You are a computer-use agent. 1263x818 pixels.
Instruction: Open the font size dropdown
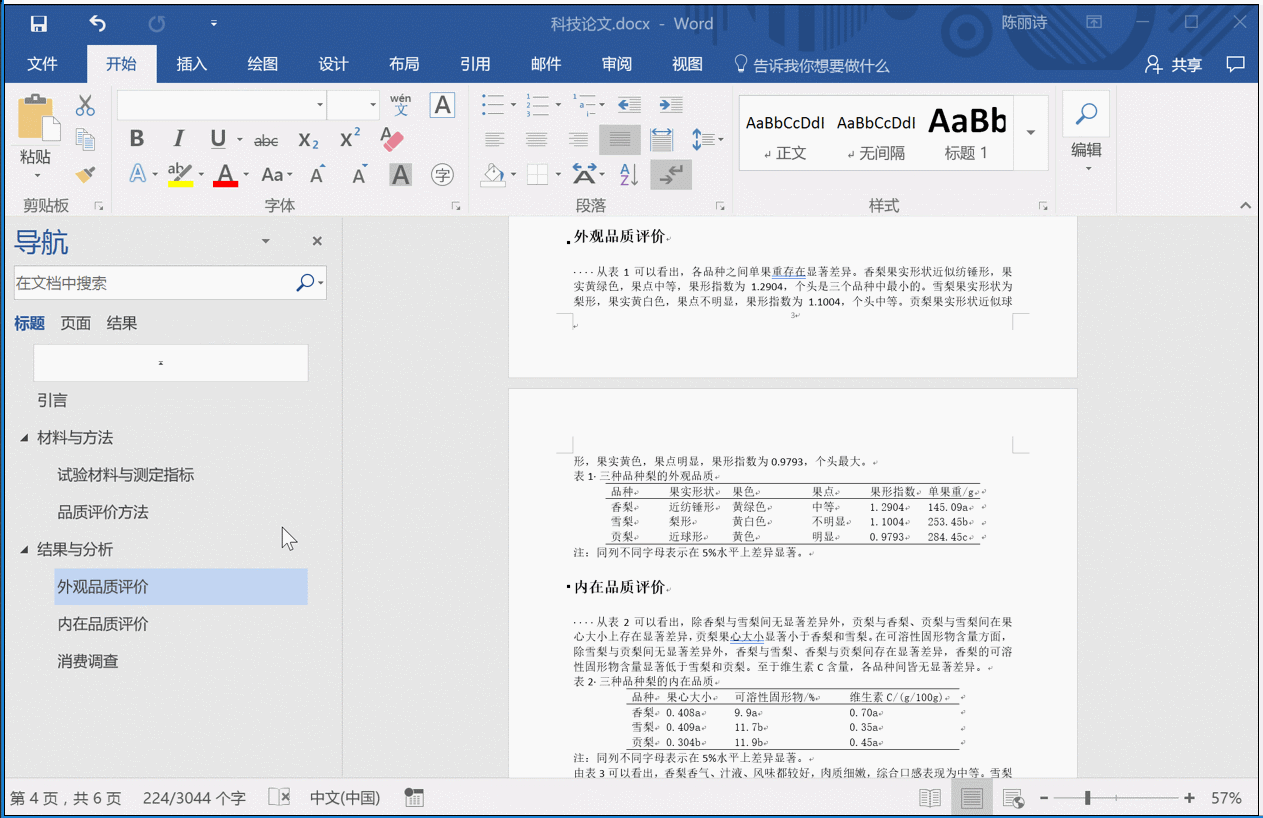click(x=373, y=105)
